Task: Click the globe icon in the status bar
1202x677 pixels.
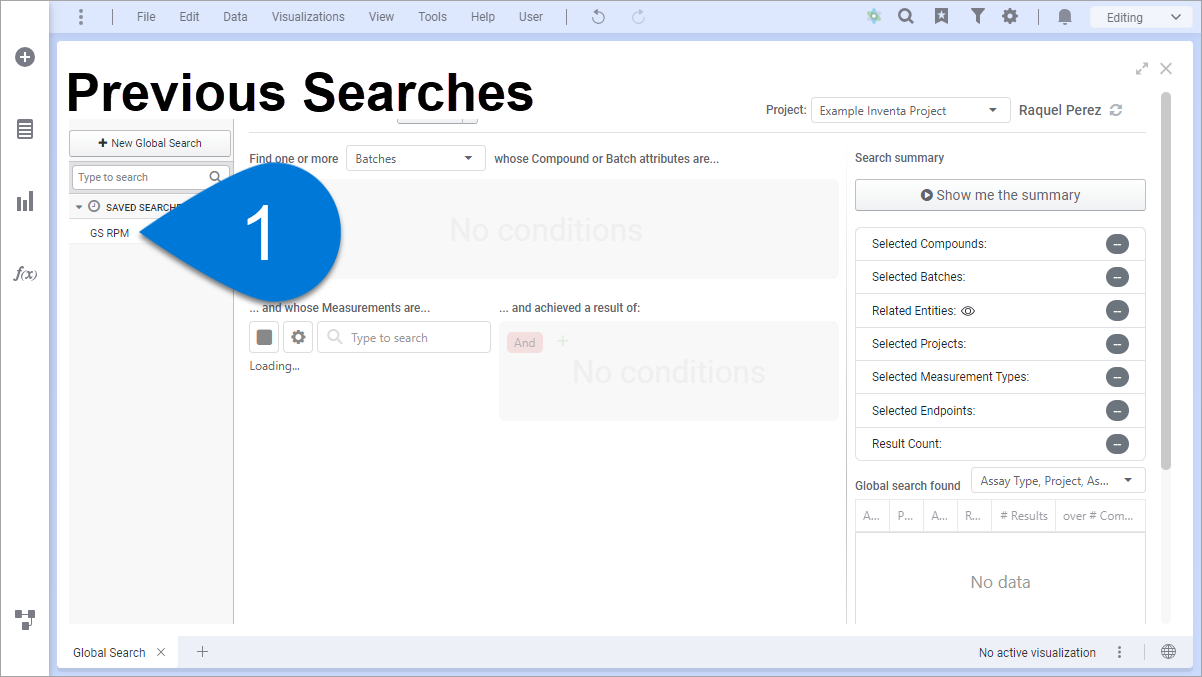Action: click(x=1168, y=652)
